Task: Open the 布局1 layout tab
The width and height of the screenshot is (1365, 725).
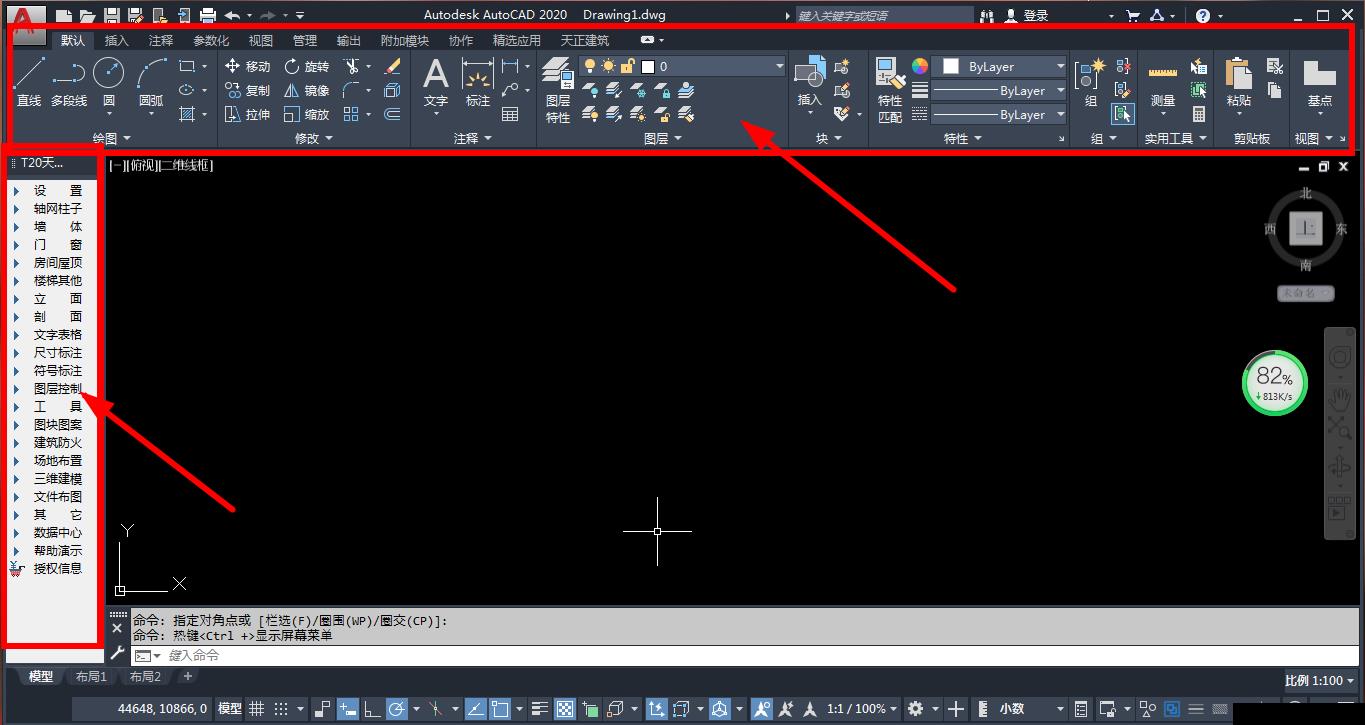Action: click(91, 677)
